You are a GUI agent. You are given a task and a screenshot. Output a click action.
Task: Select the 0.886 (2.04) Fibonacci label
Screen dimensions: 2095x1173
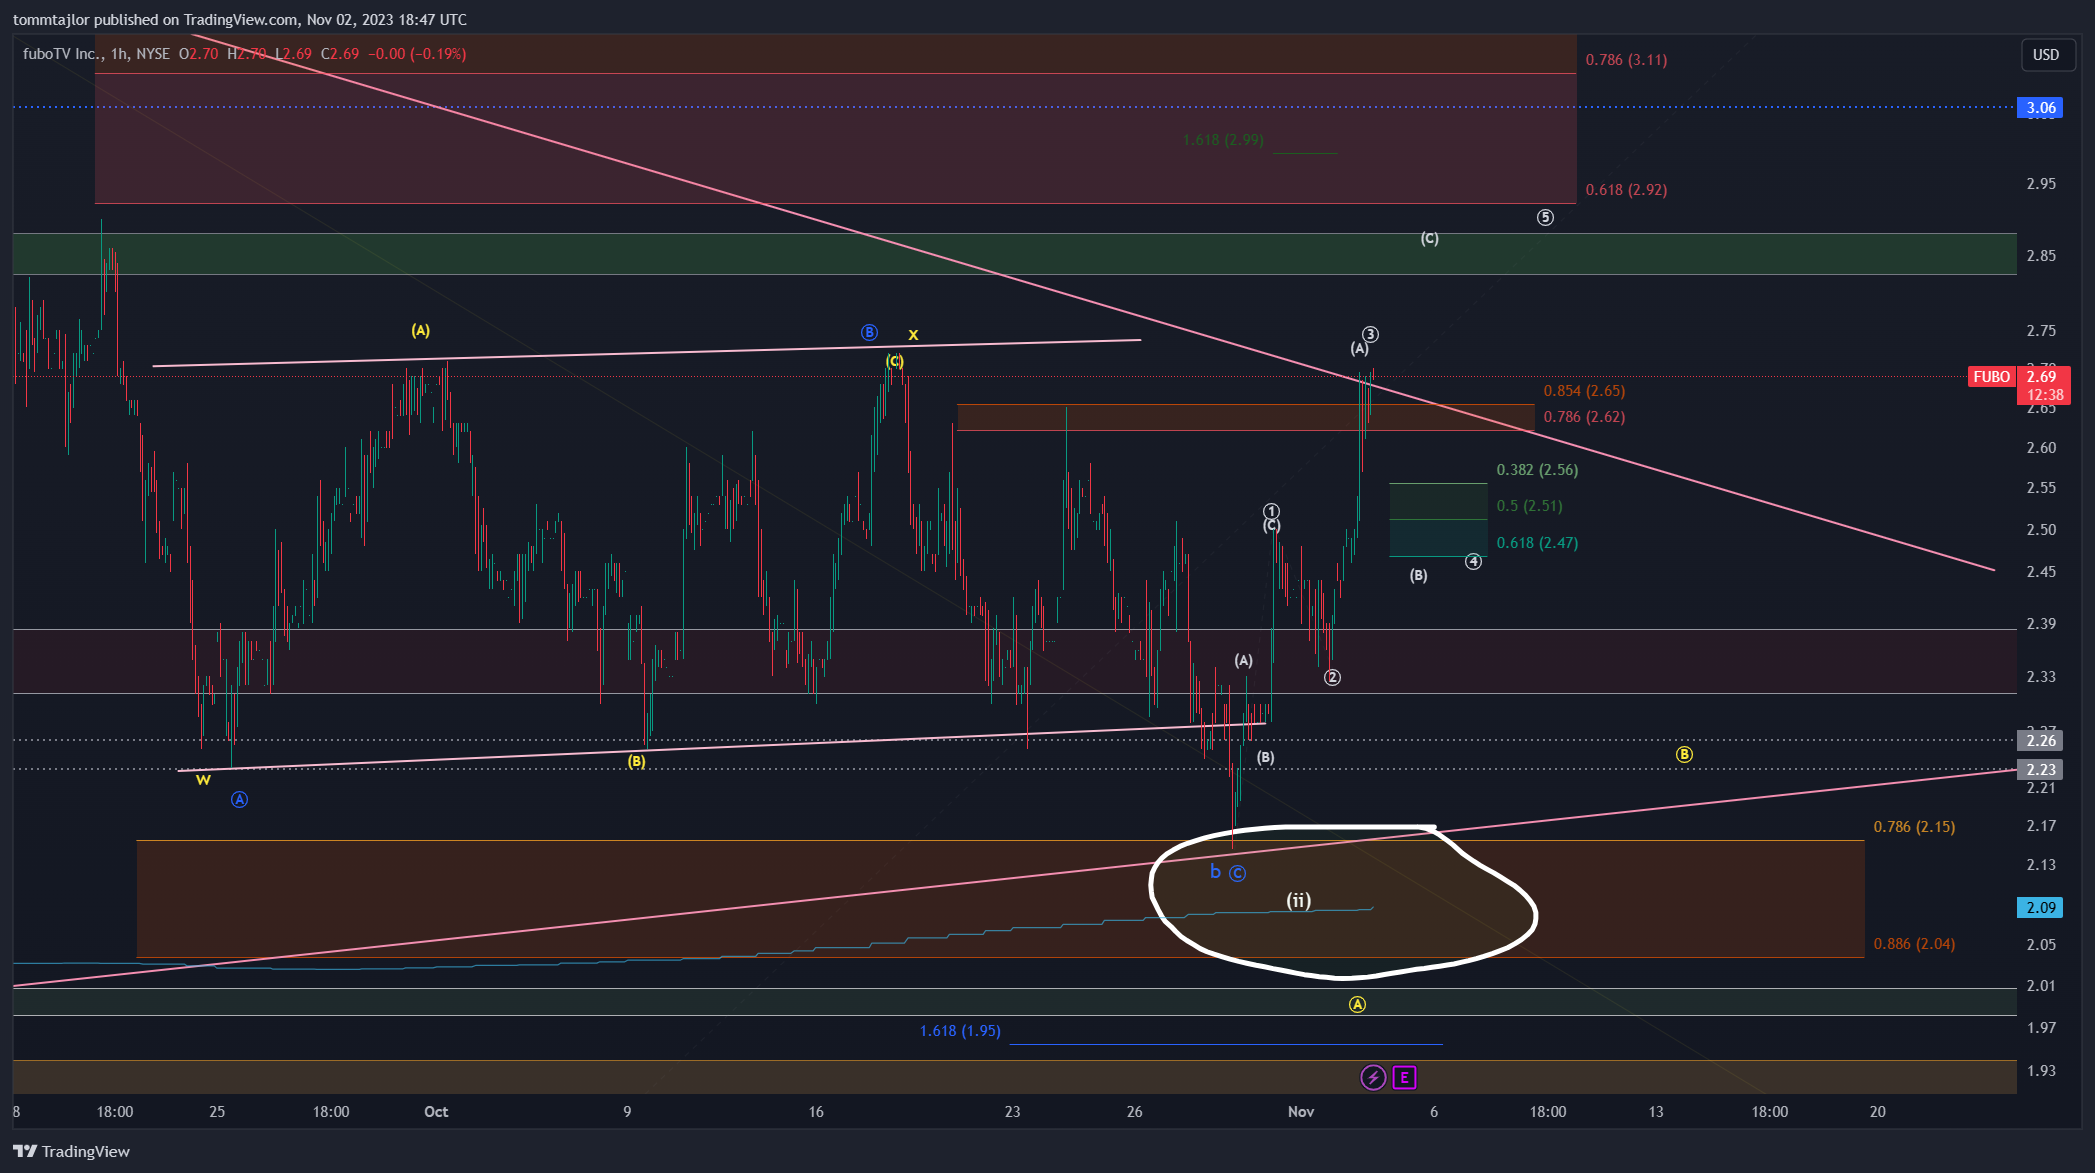(x=1914, y=944)
